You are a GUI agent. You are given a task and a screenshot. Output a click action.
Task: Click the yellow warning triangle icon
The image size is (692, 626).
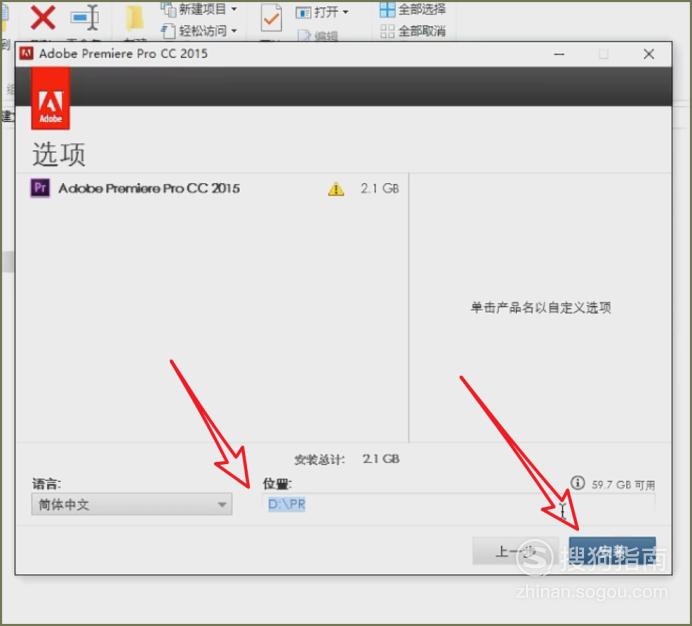[336, 189]
